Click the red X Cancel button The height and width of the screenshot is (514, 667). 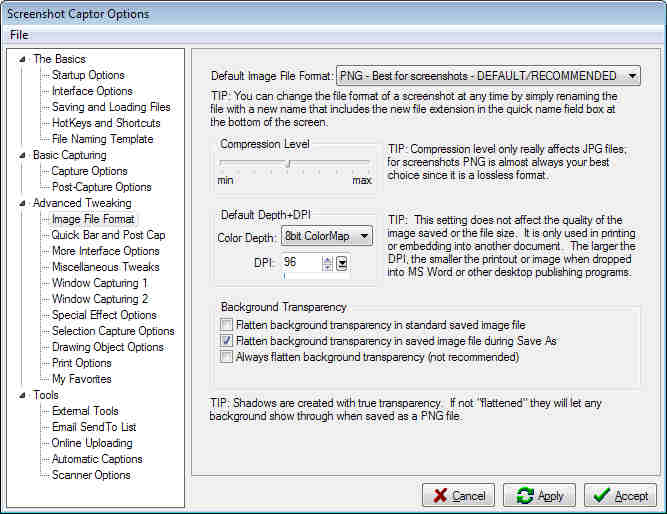(458, 495)
